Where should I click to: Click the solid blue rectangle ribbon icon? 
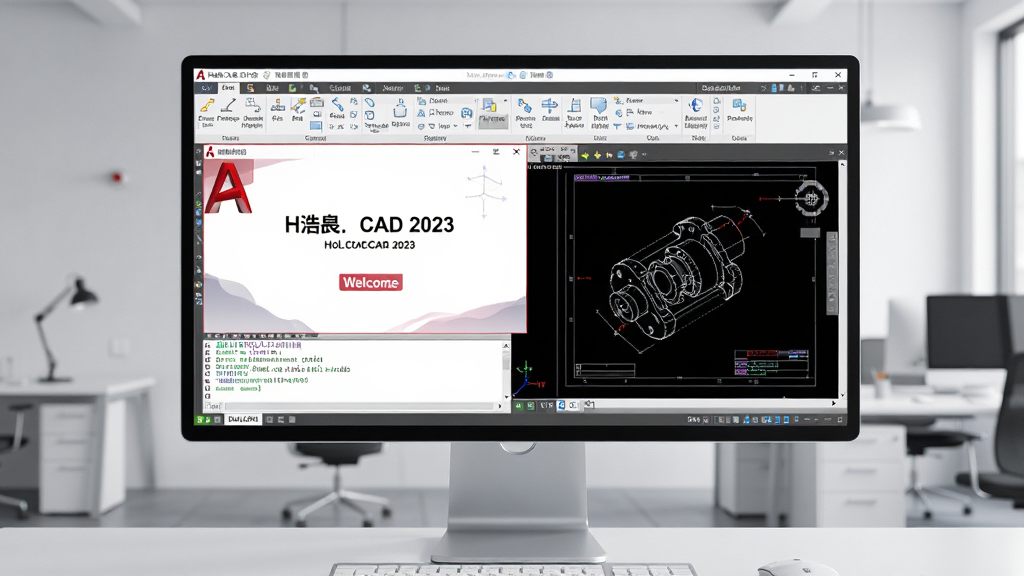pos(316,126)
